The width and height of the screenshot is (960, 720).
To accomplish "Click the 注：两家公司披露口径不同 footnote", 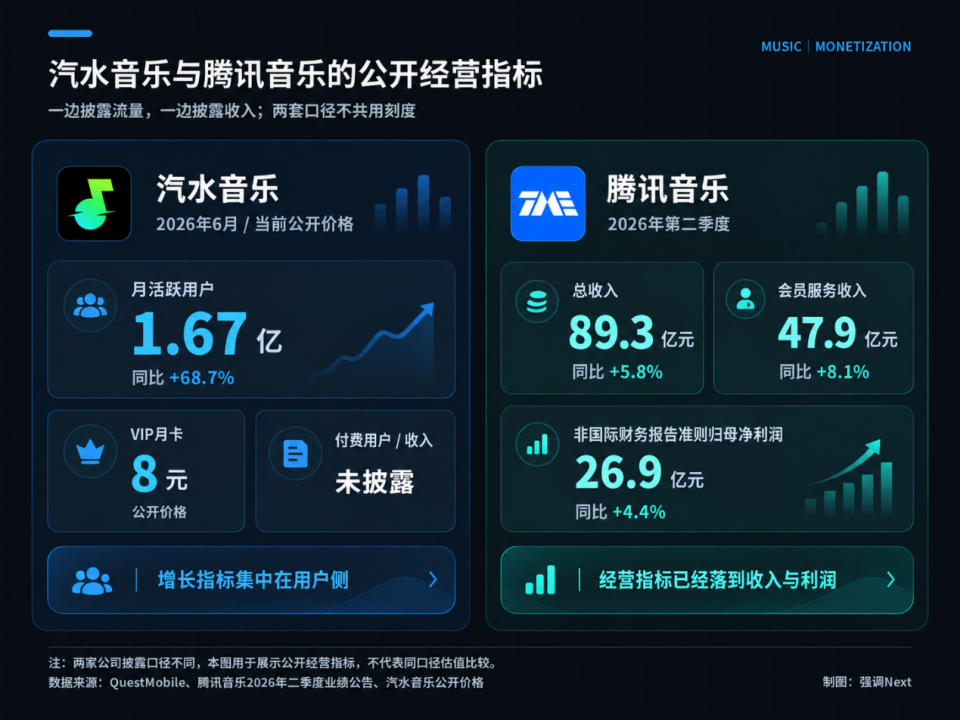I will [274, 663].
